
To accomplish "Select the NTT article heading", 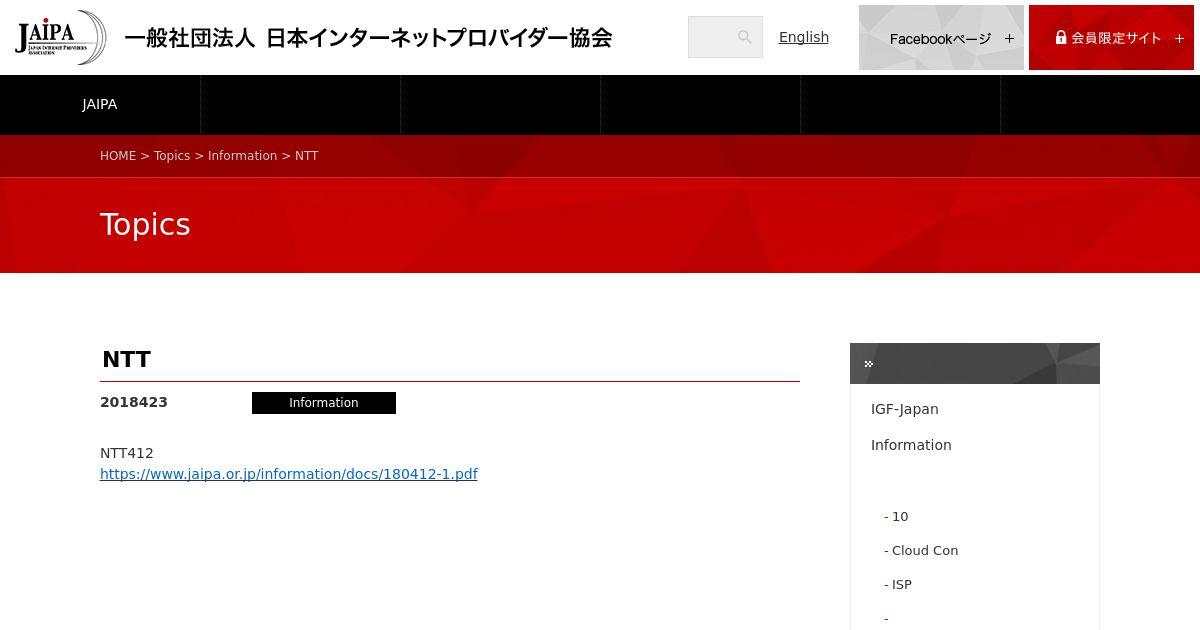I will [x=126, y=359].
